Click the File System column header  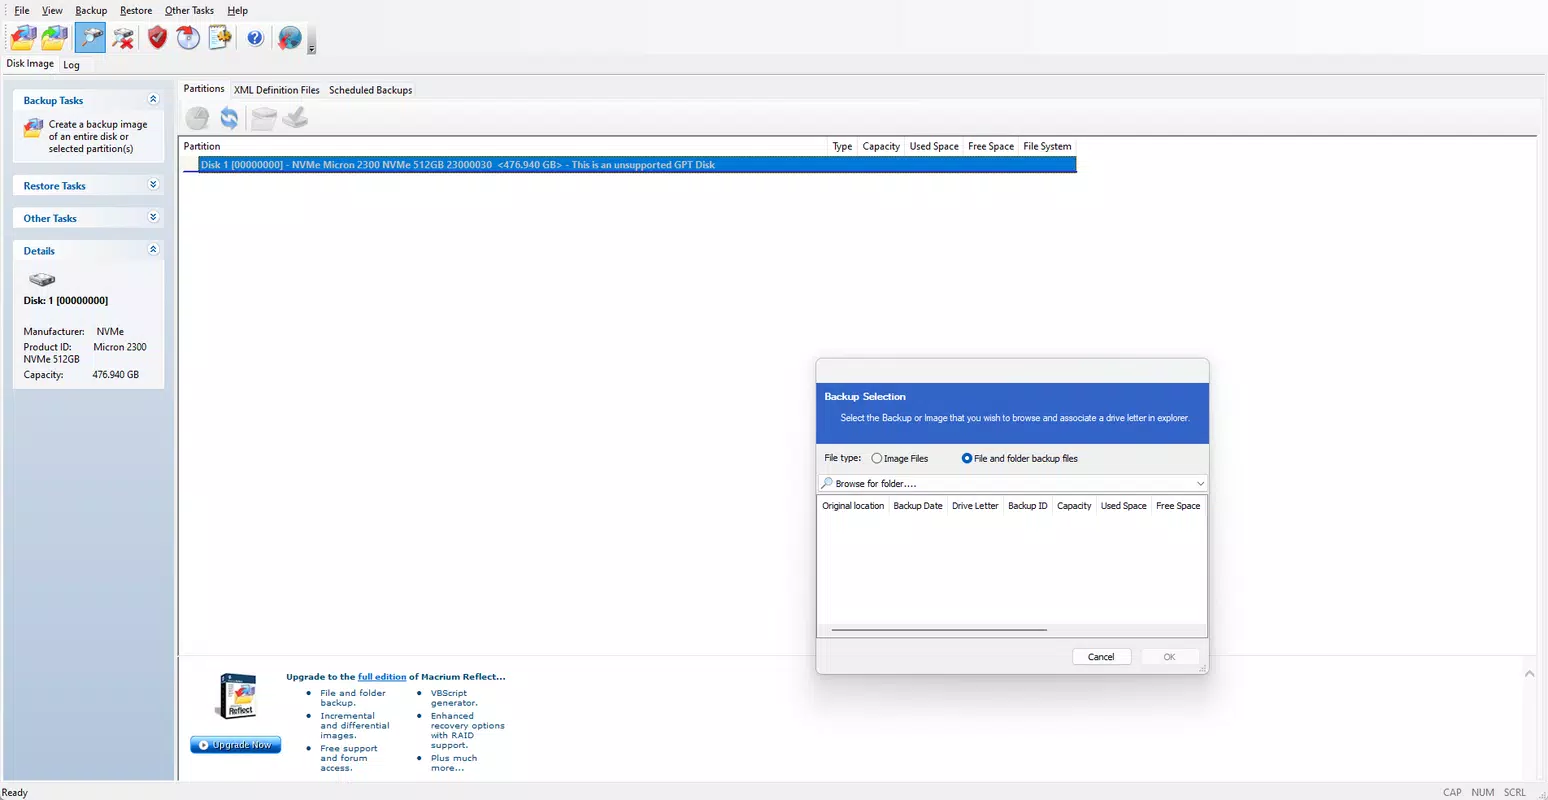[x=1047, y=146]
